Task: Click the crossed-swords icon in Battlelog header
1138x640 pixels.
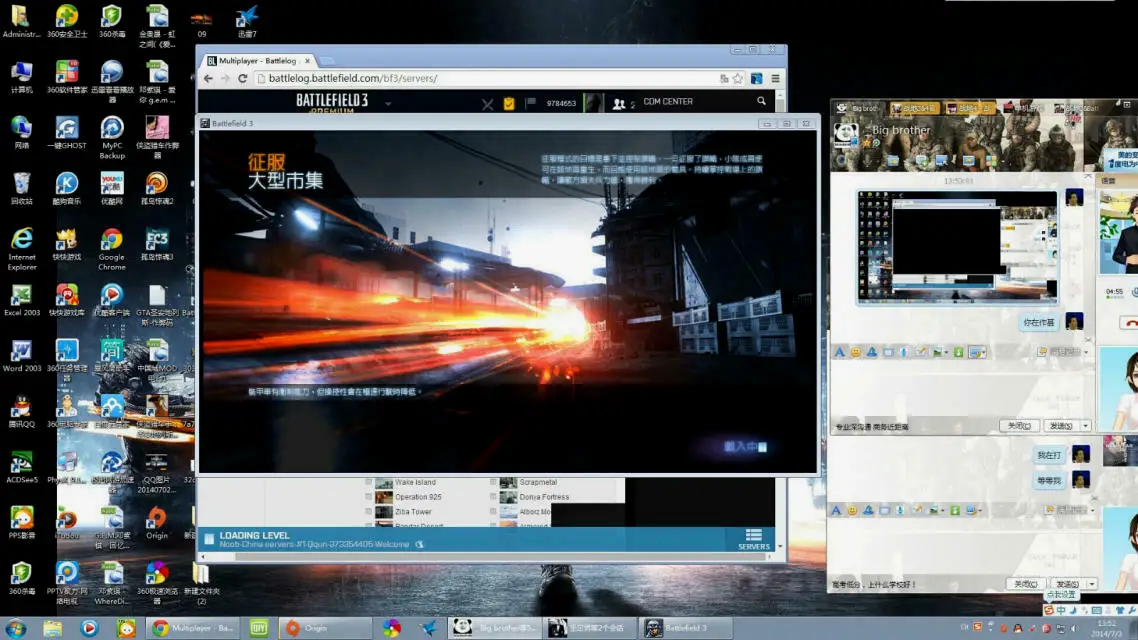Action: (x=487, y=104)
